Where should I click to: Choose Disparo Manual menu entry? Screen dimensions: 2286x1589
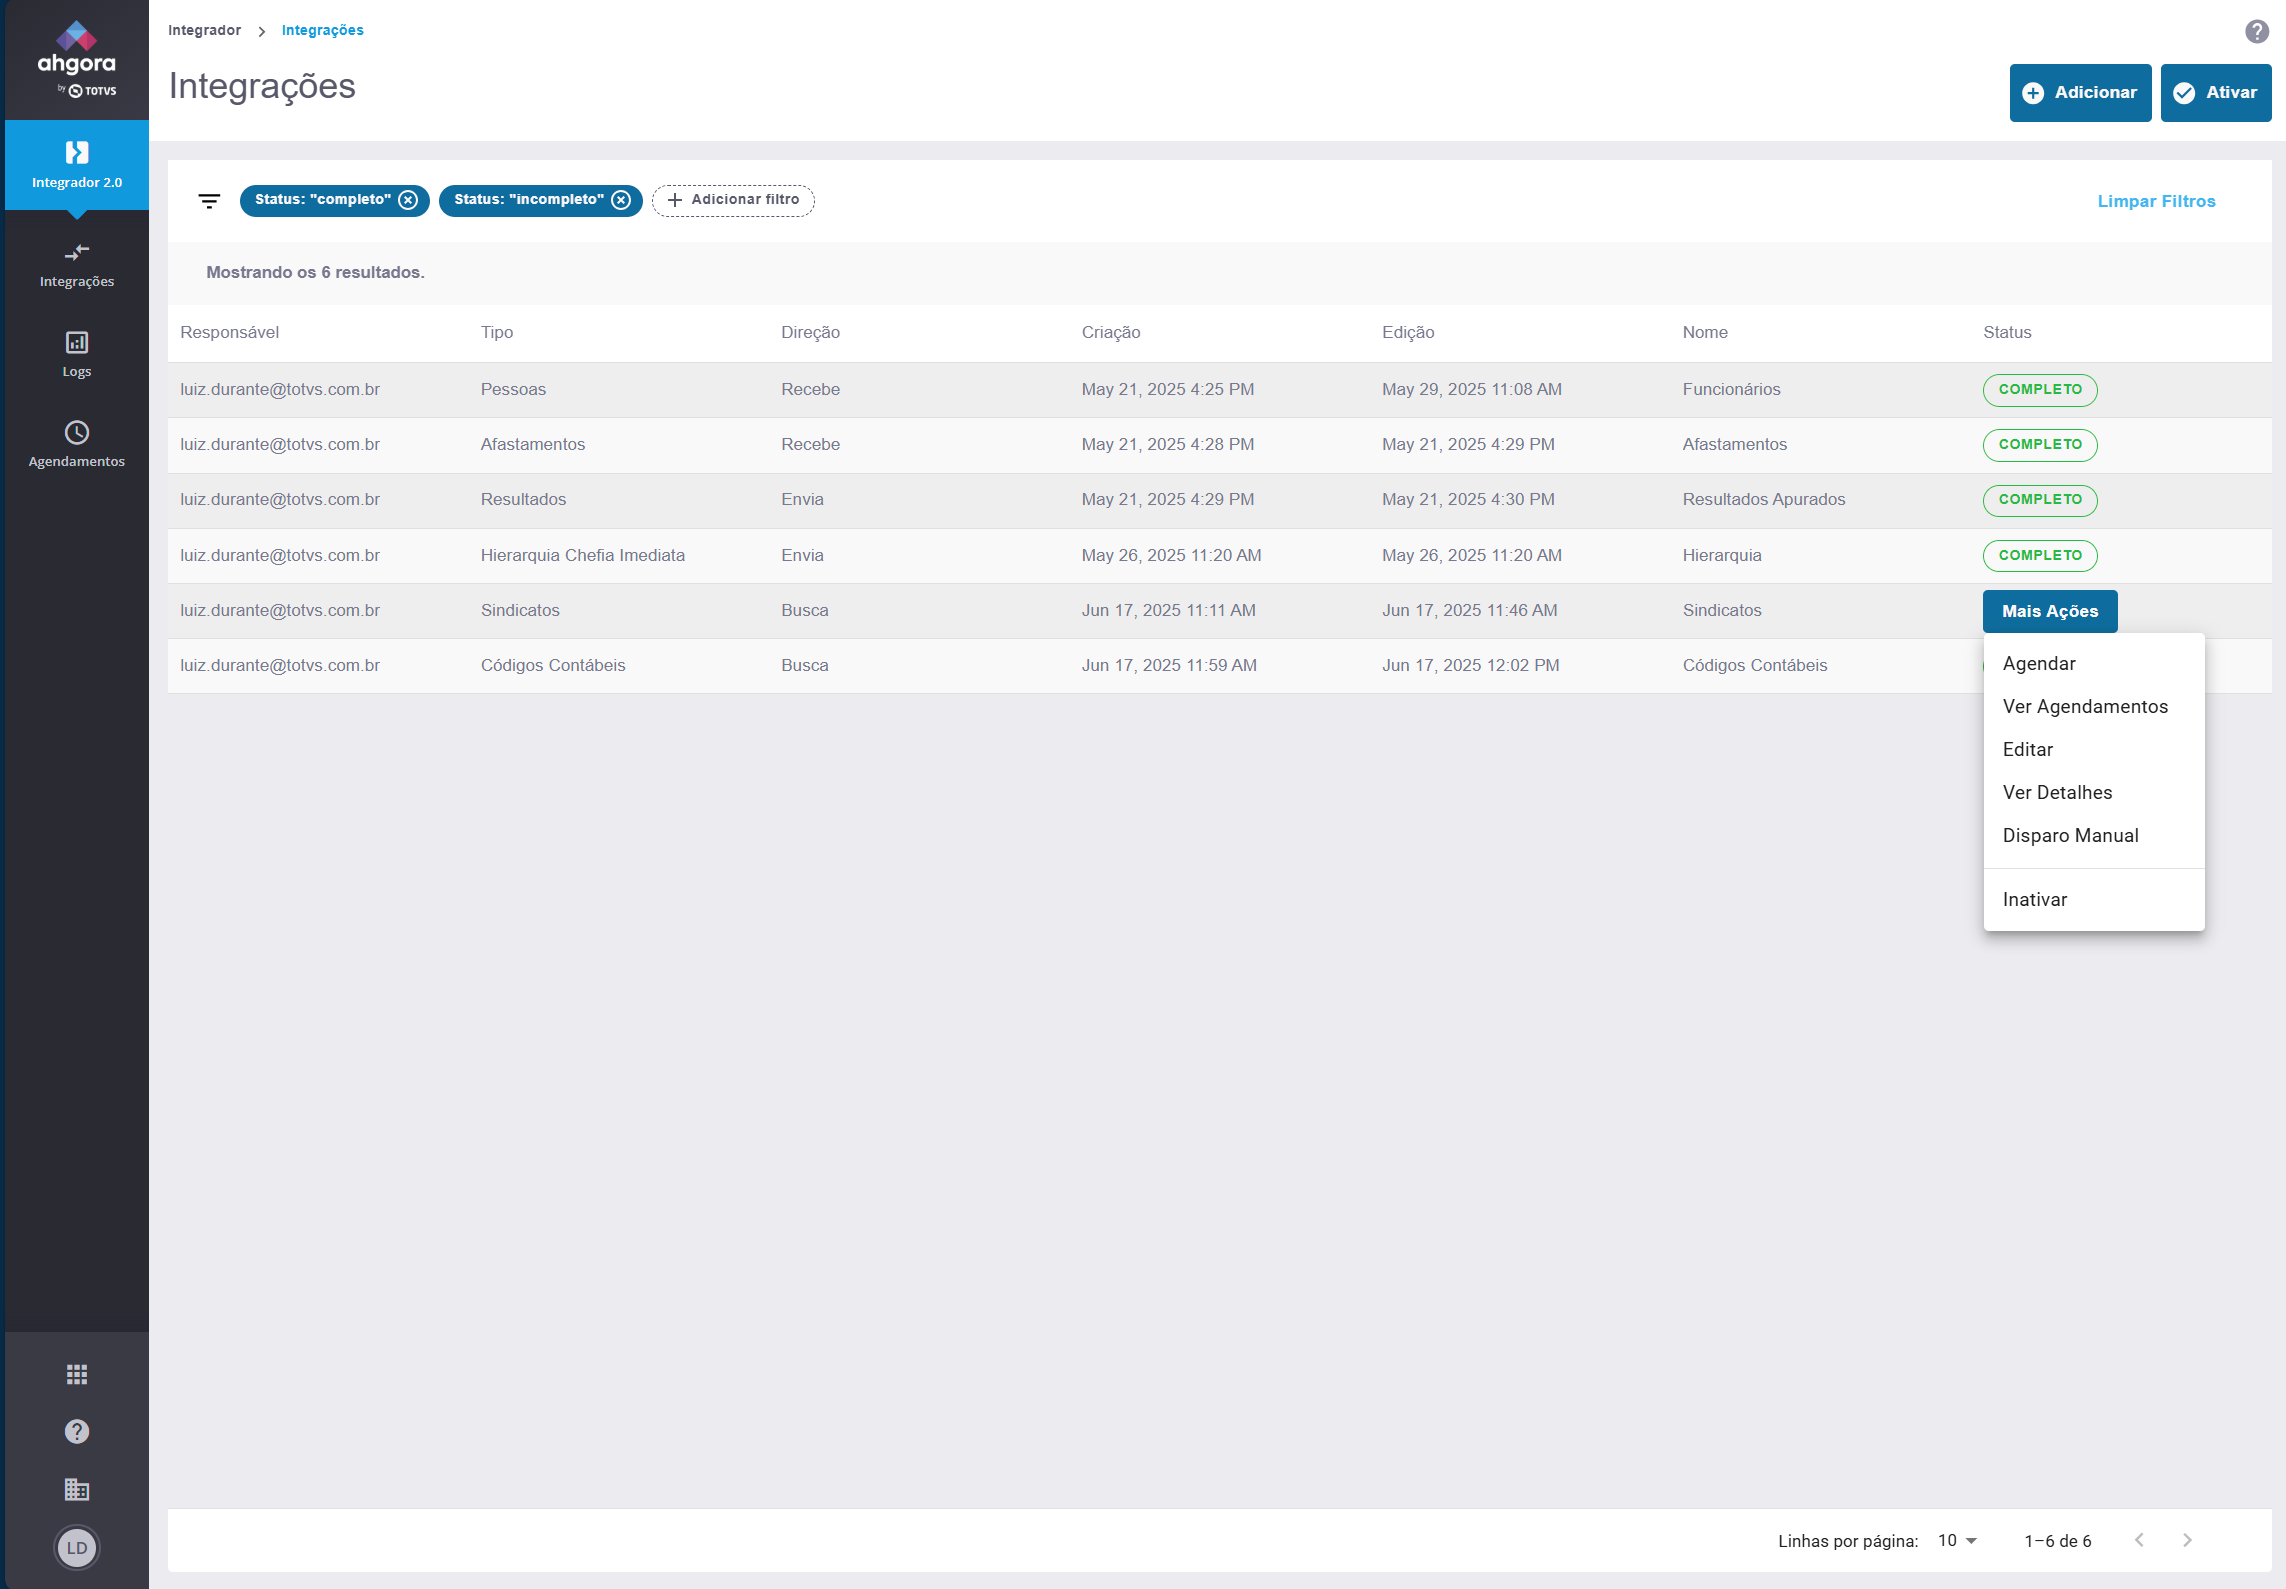[x=2070, y=836]
